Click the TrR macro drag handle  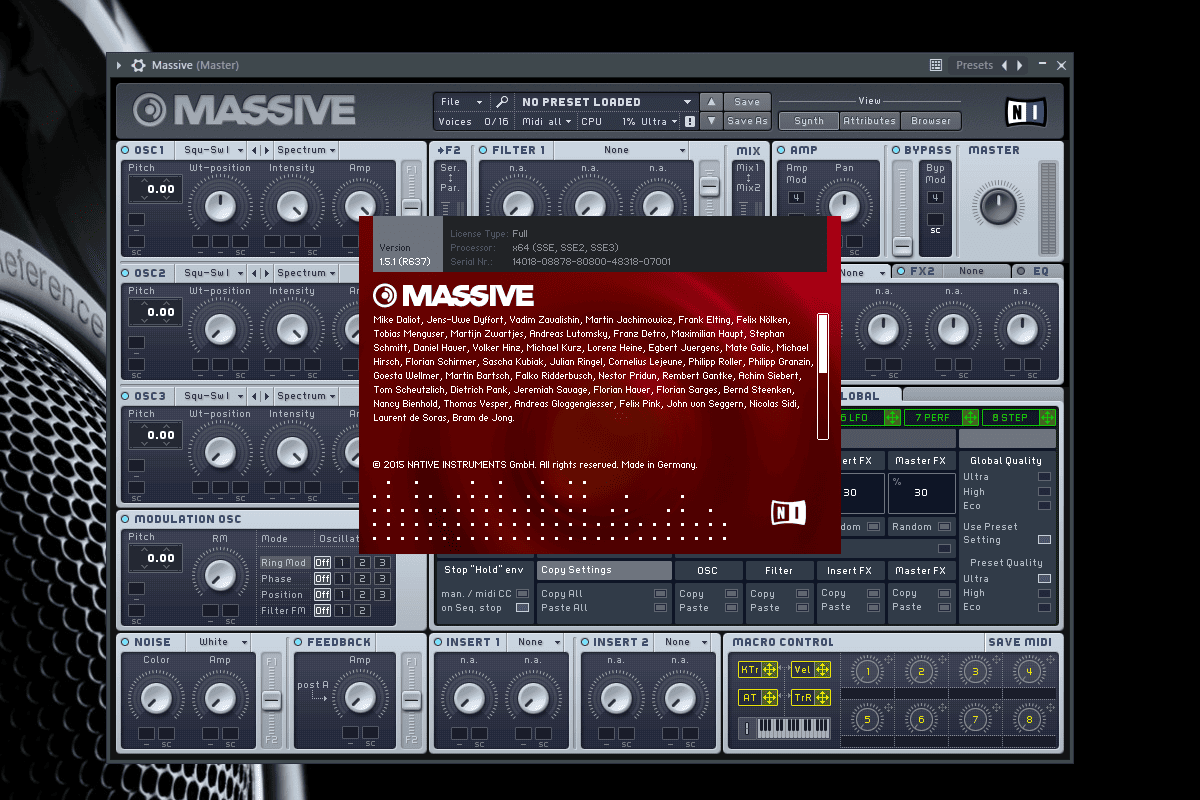pos(823,698)
